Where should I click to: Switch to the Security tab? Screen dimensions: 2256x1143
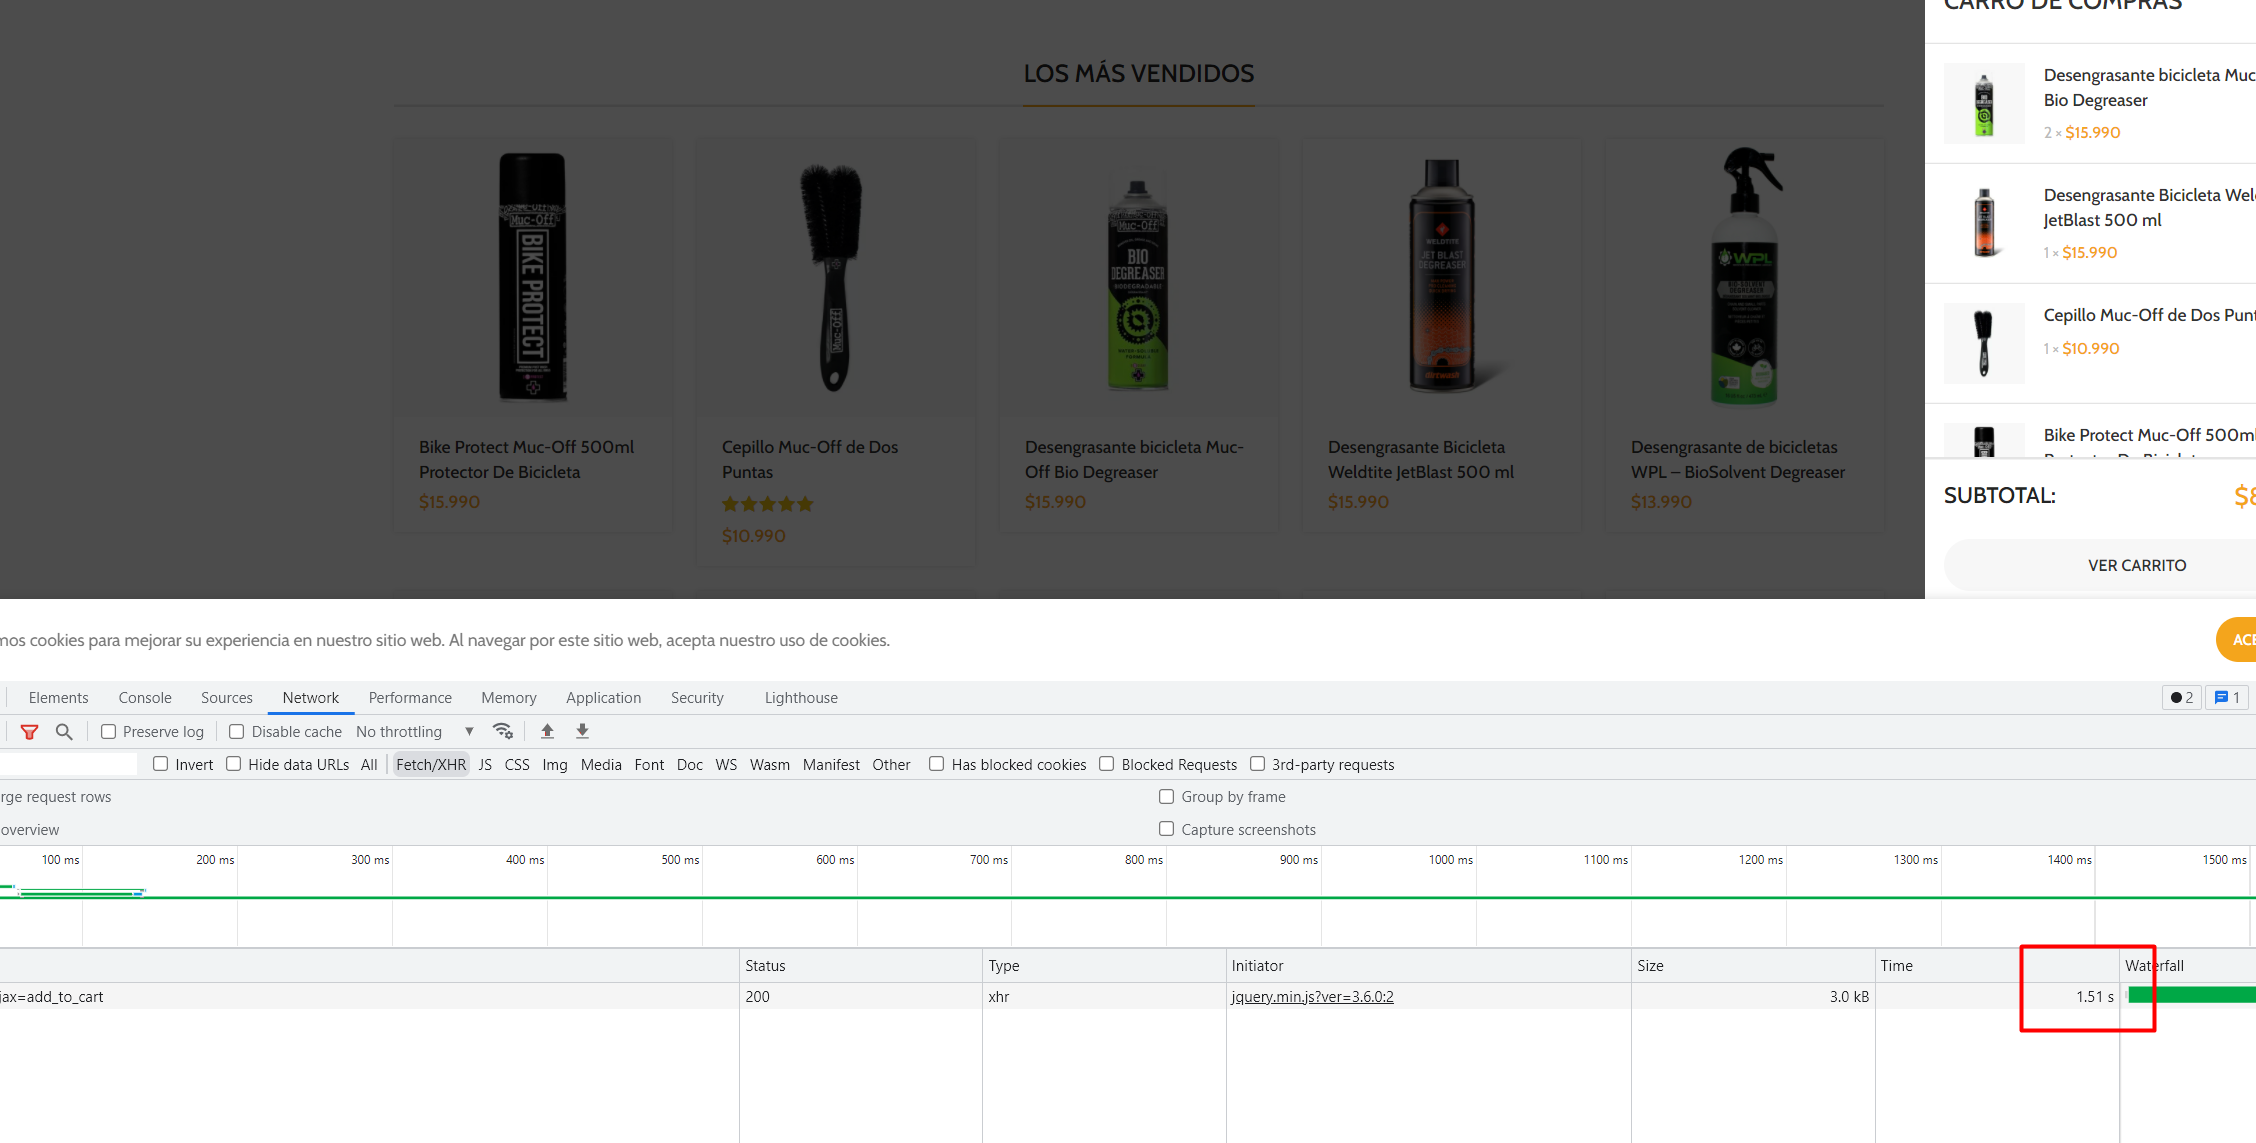(x=697, y=698)
